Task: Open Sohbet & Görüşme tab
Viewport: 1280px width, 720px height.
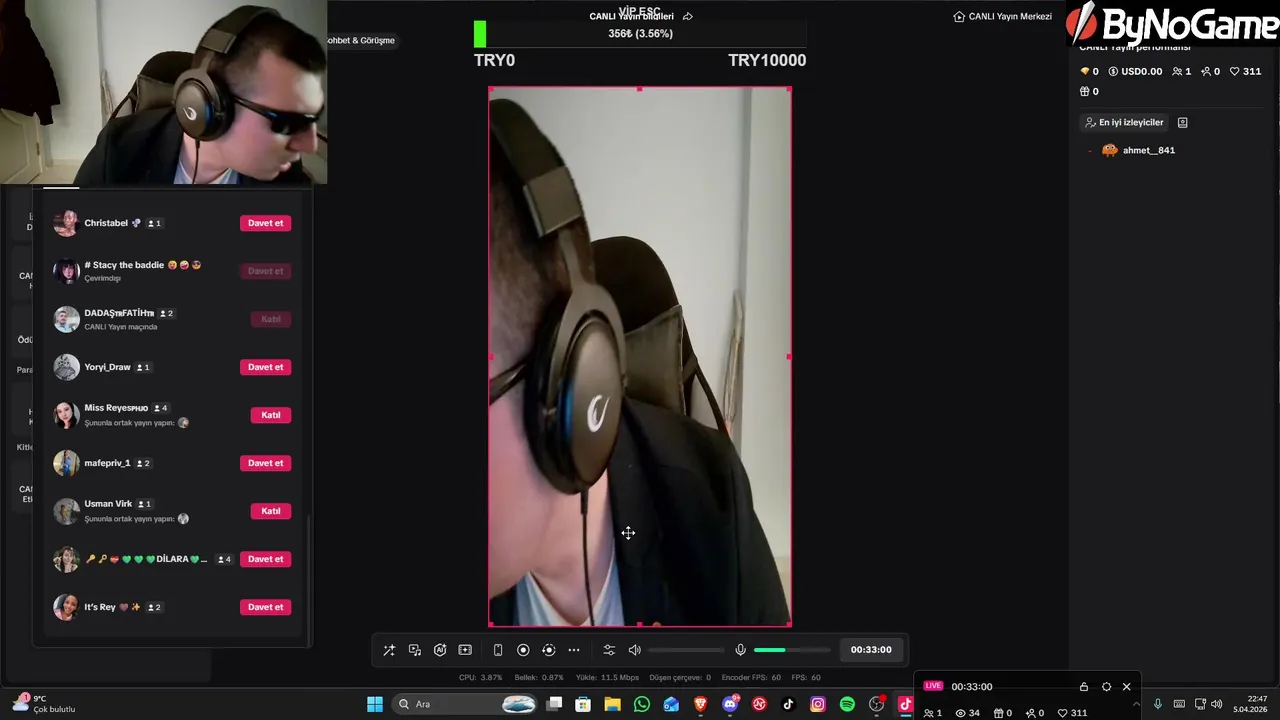Action: (x=361, y=40)
